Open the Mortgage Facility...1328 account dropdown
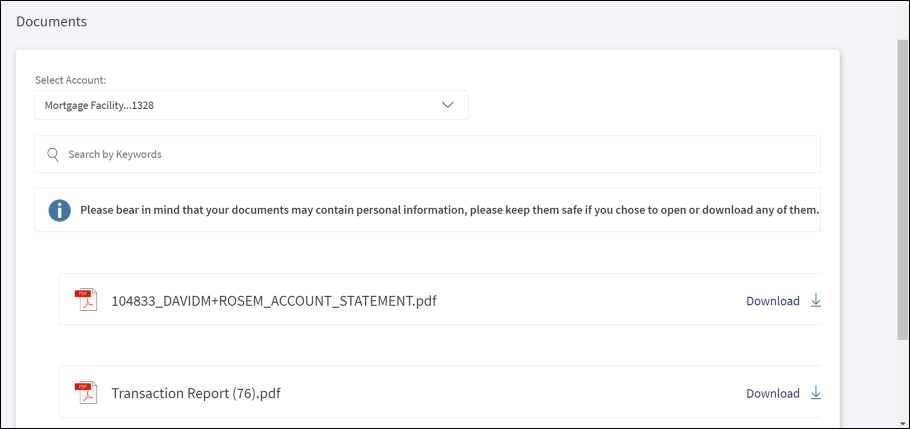The height and width of the screenshot is (429, 910). point(251,105)
